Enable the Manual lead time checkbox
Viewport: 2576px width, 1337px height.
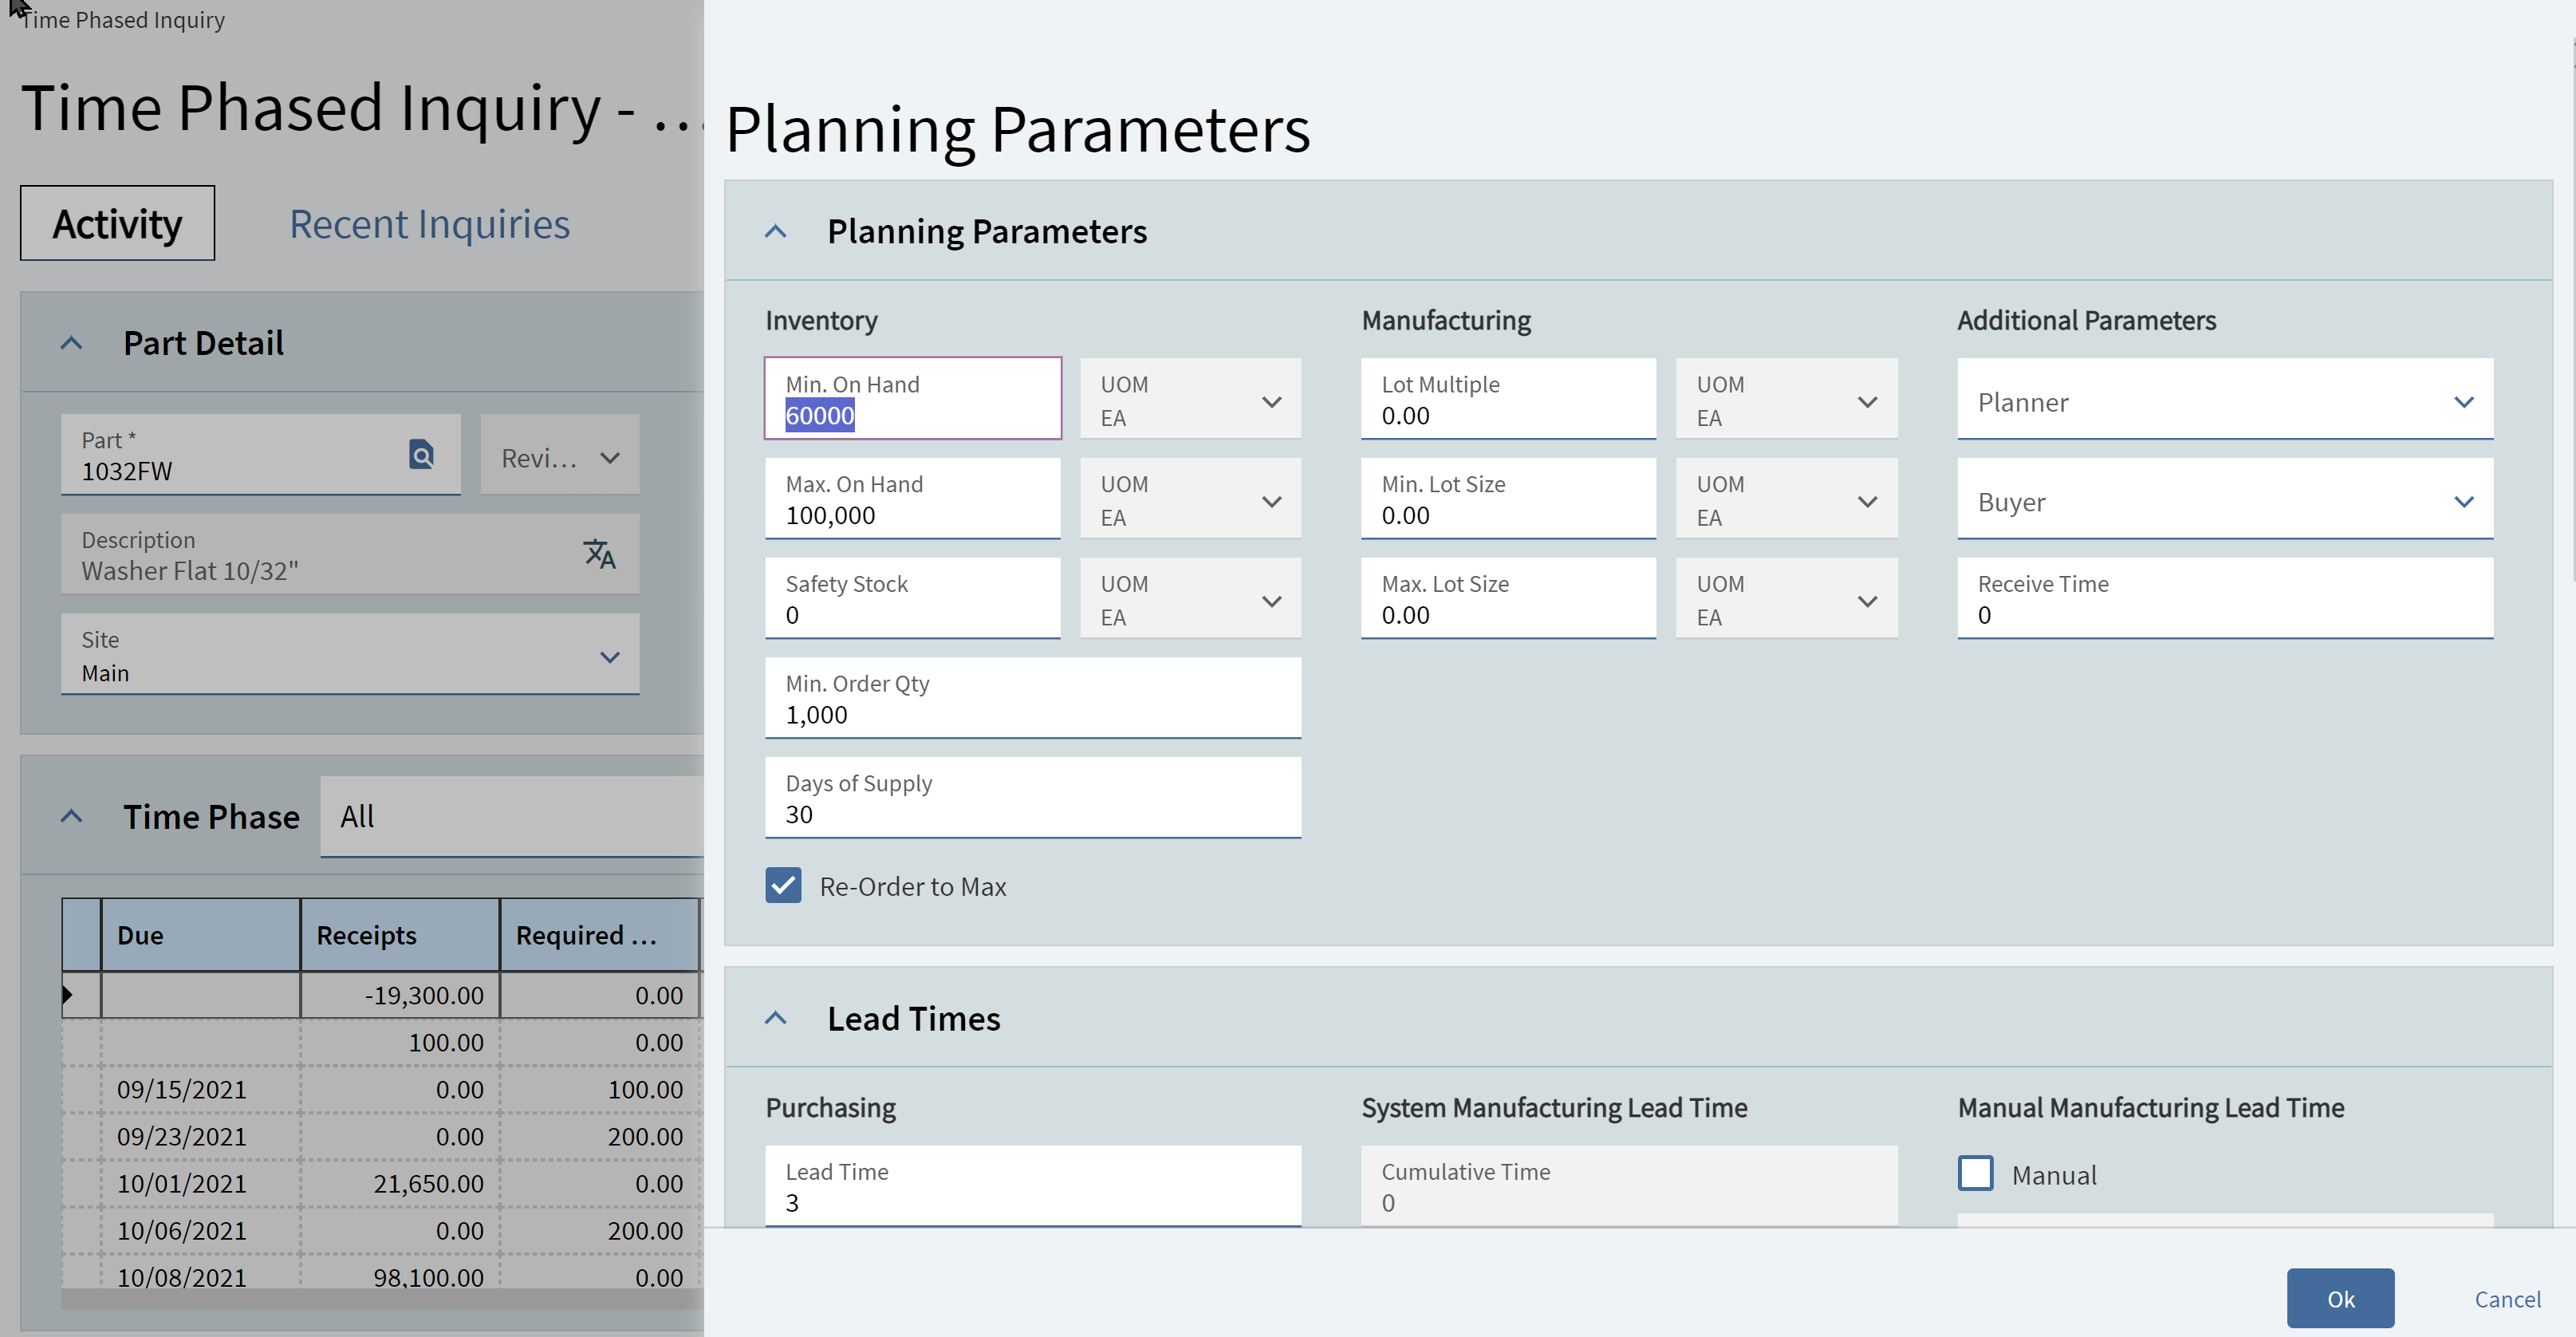(x=1975, y=1174)
